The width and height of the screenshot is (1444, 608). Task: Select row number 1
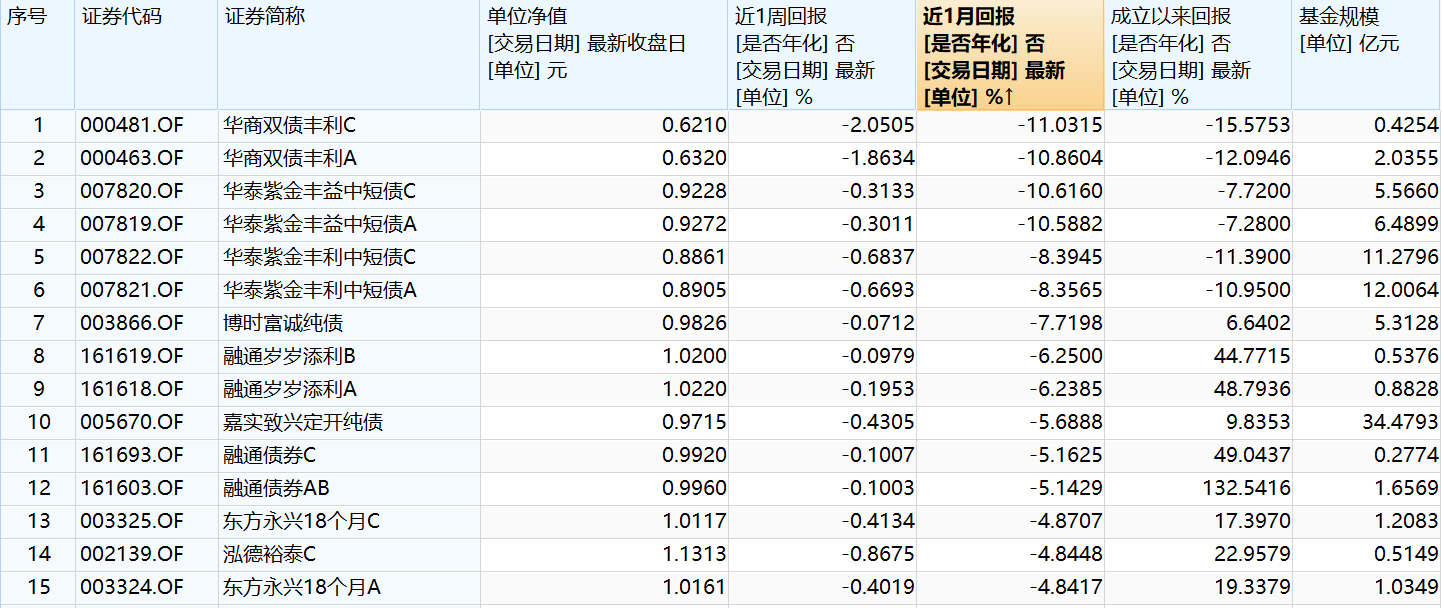click(x=37, y=126)
